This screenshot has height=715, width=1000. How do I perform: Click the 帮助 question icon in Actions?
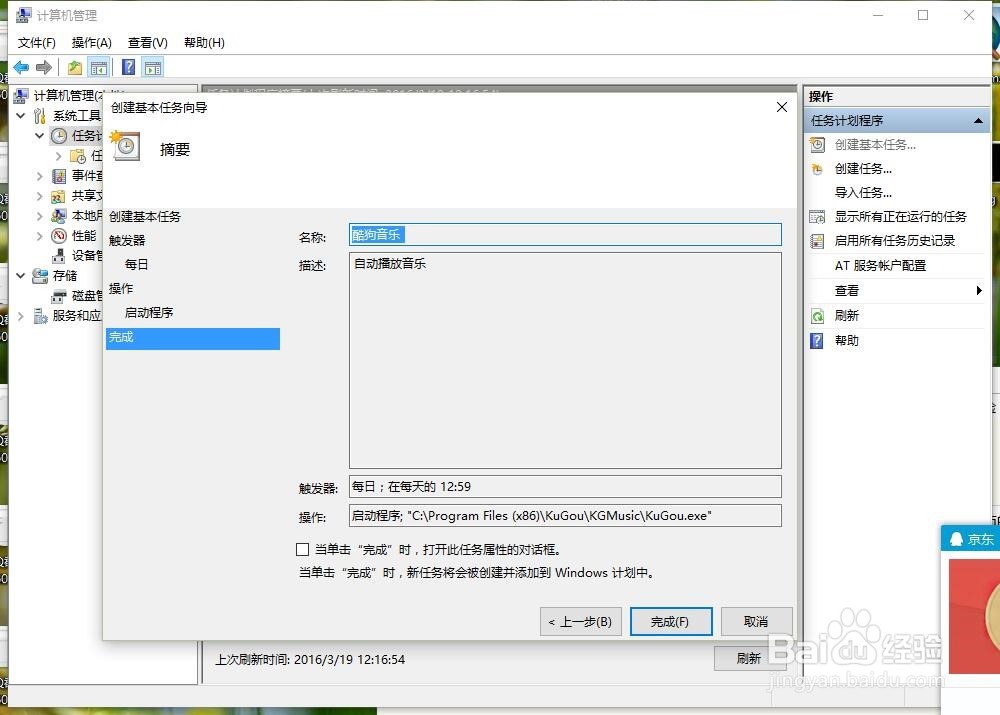pyautogui.click(x=817, y=341)
